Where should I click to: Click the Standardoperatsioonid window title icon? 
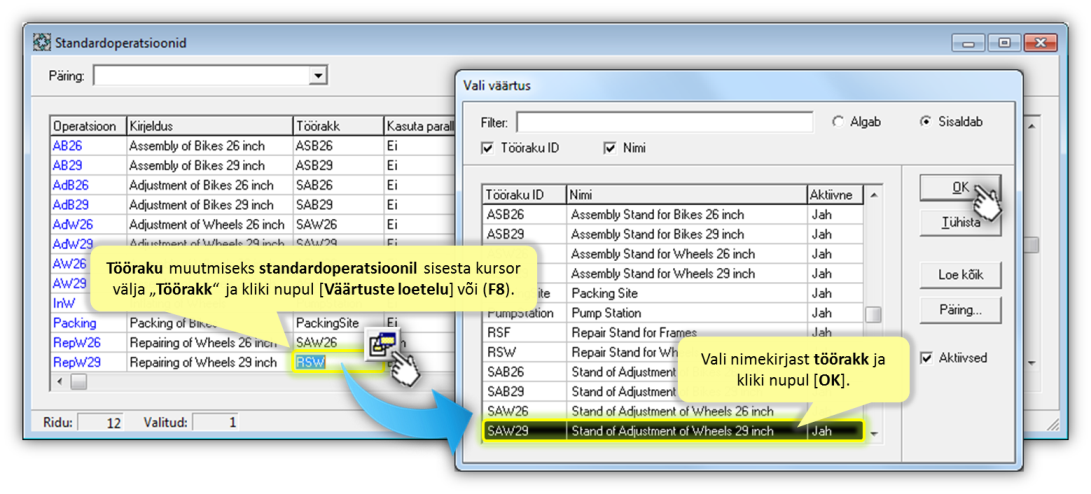tap(42, 43)
